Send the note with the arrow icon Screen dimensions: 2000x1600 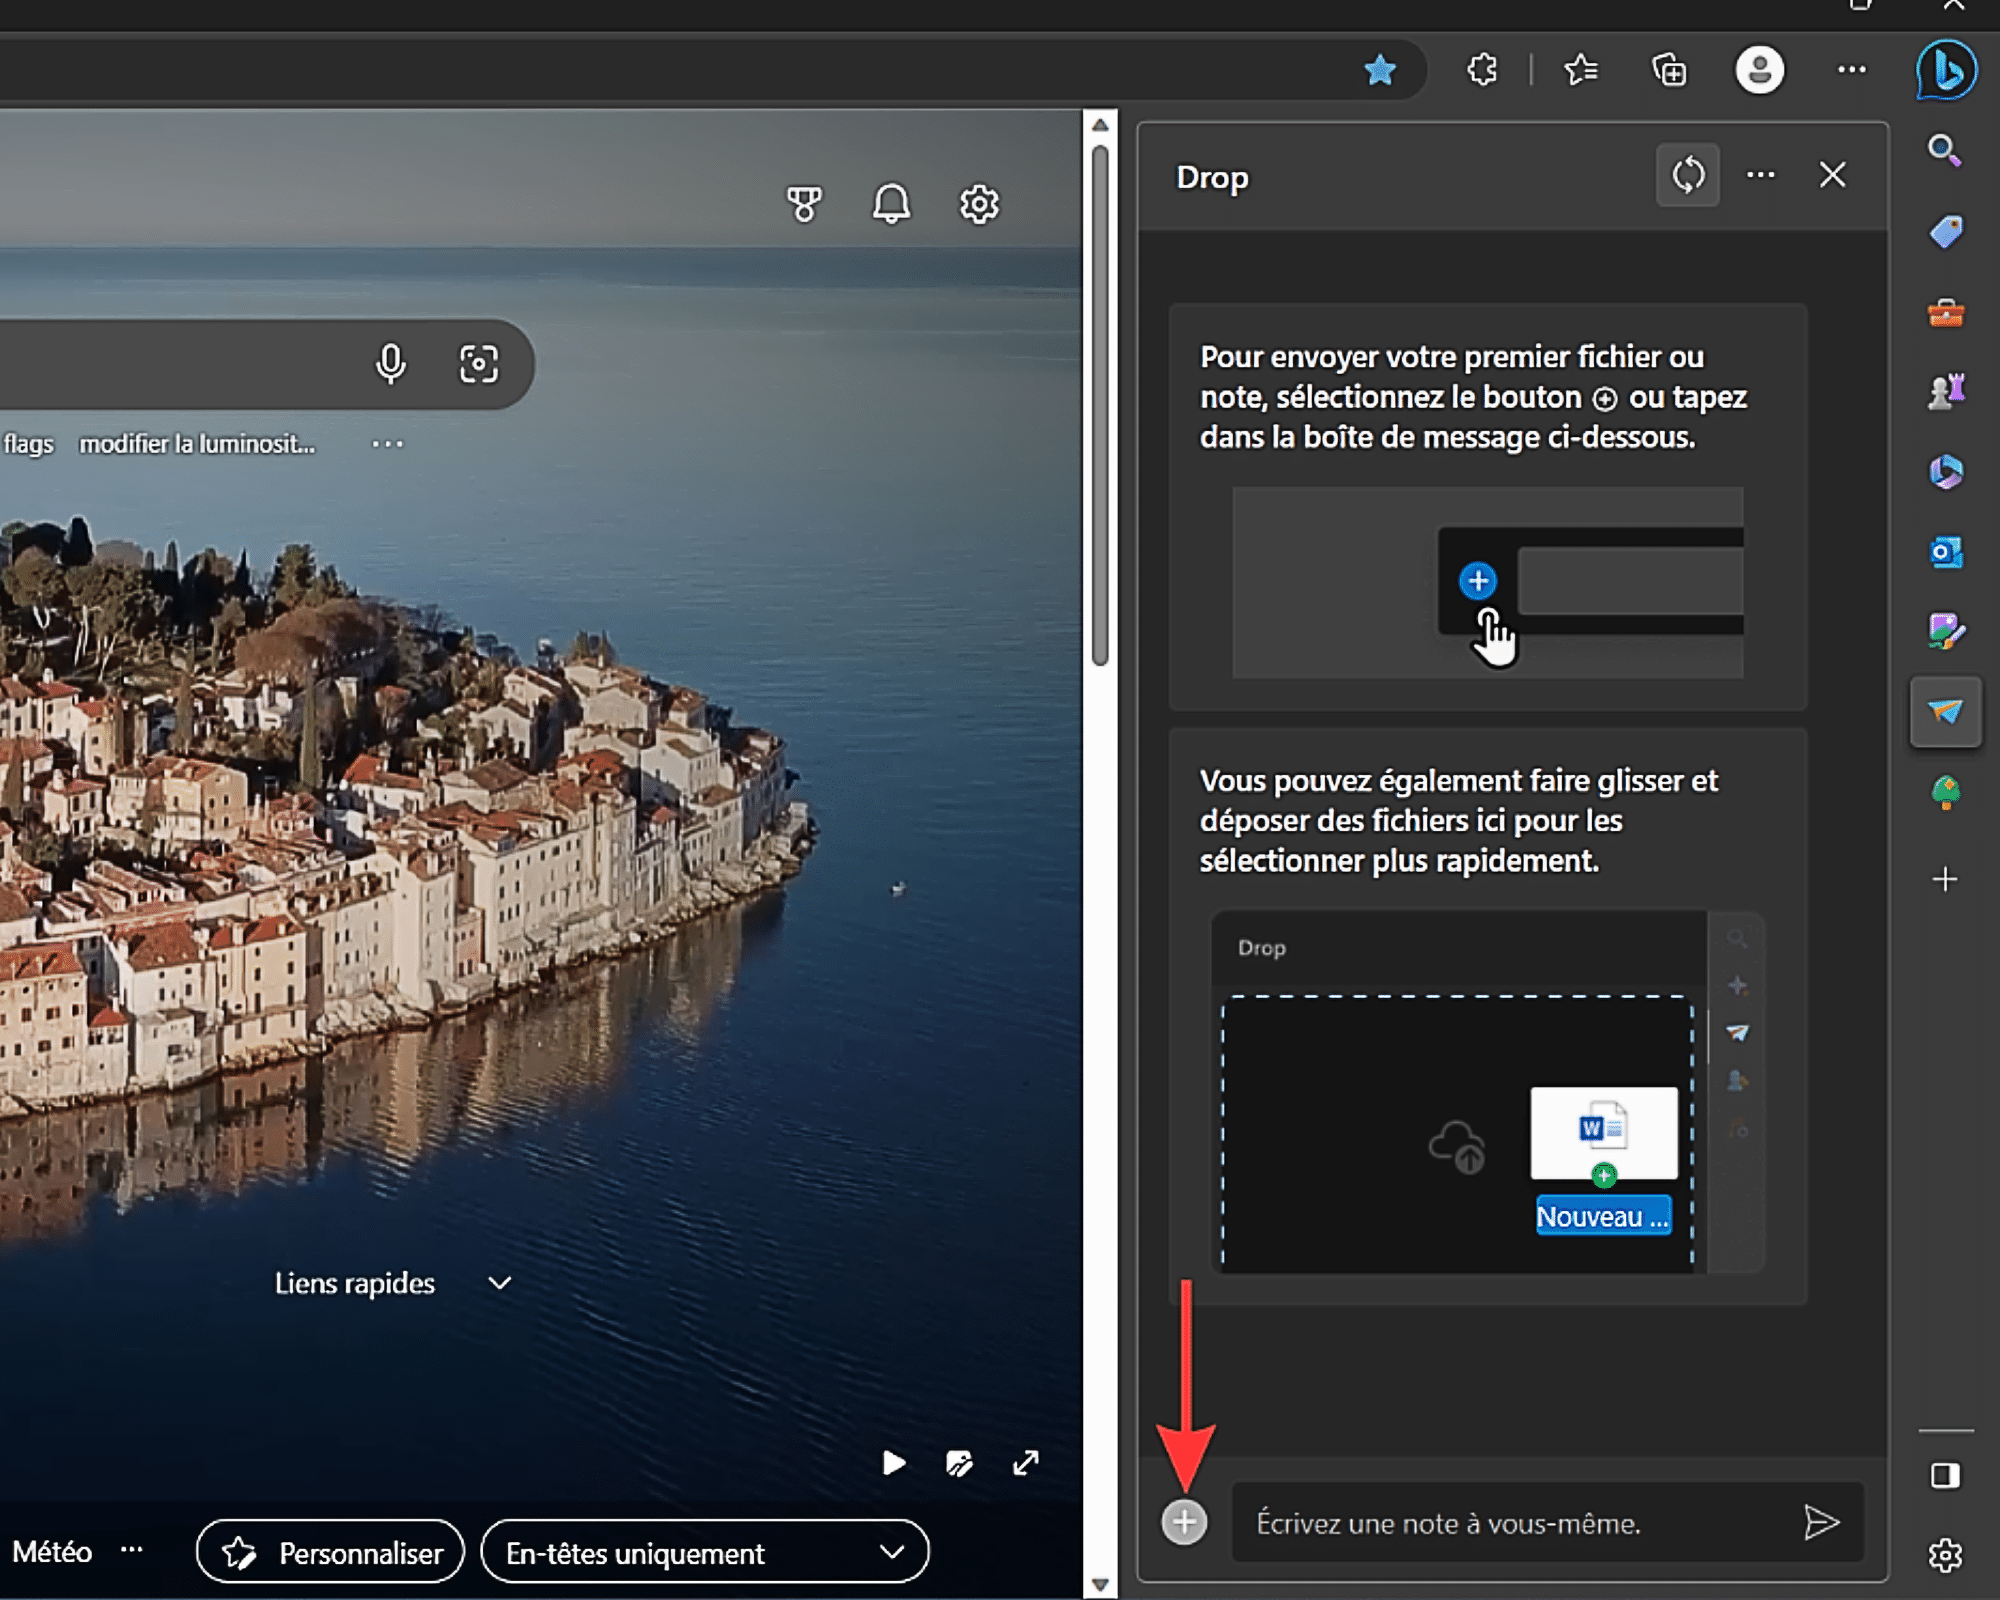[1821, 1522]
